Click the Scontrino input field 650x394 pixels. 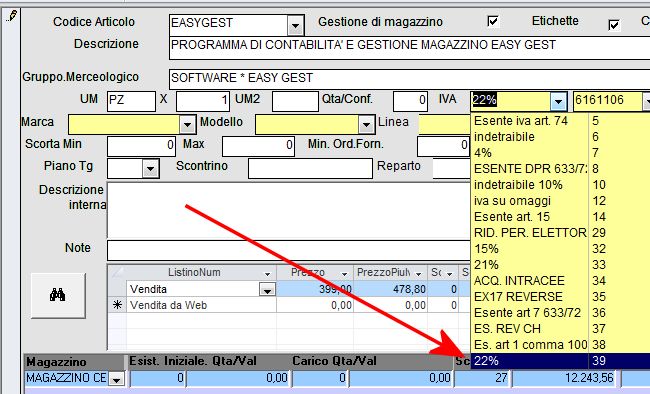click(310, 169)
